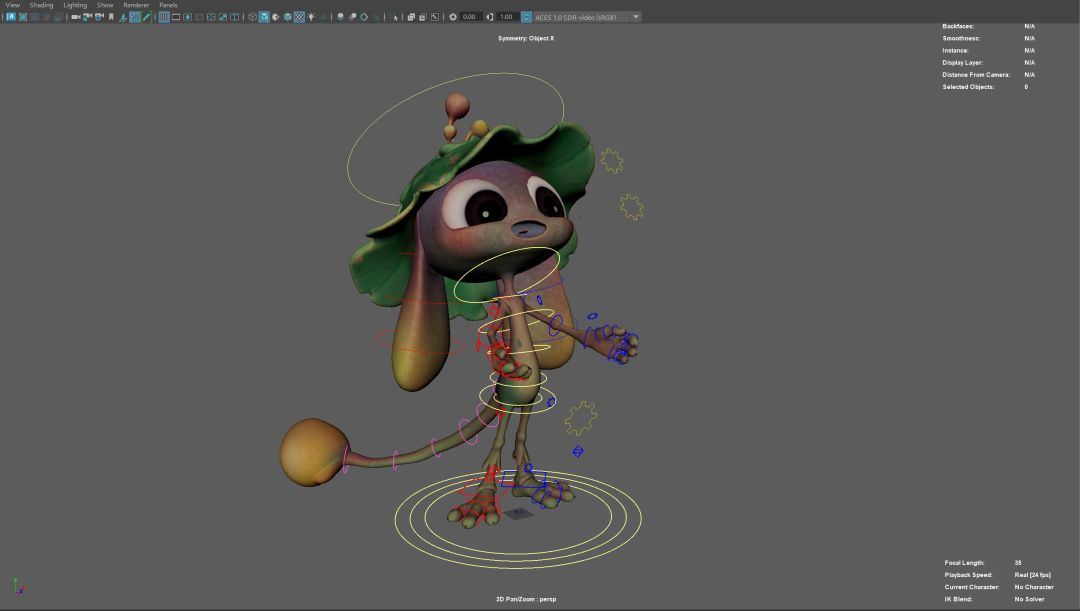Click the blue diamond control near the foot
1080x611 pixels.
(x=578, y=451)
